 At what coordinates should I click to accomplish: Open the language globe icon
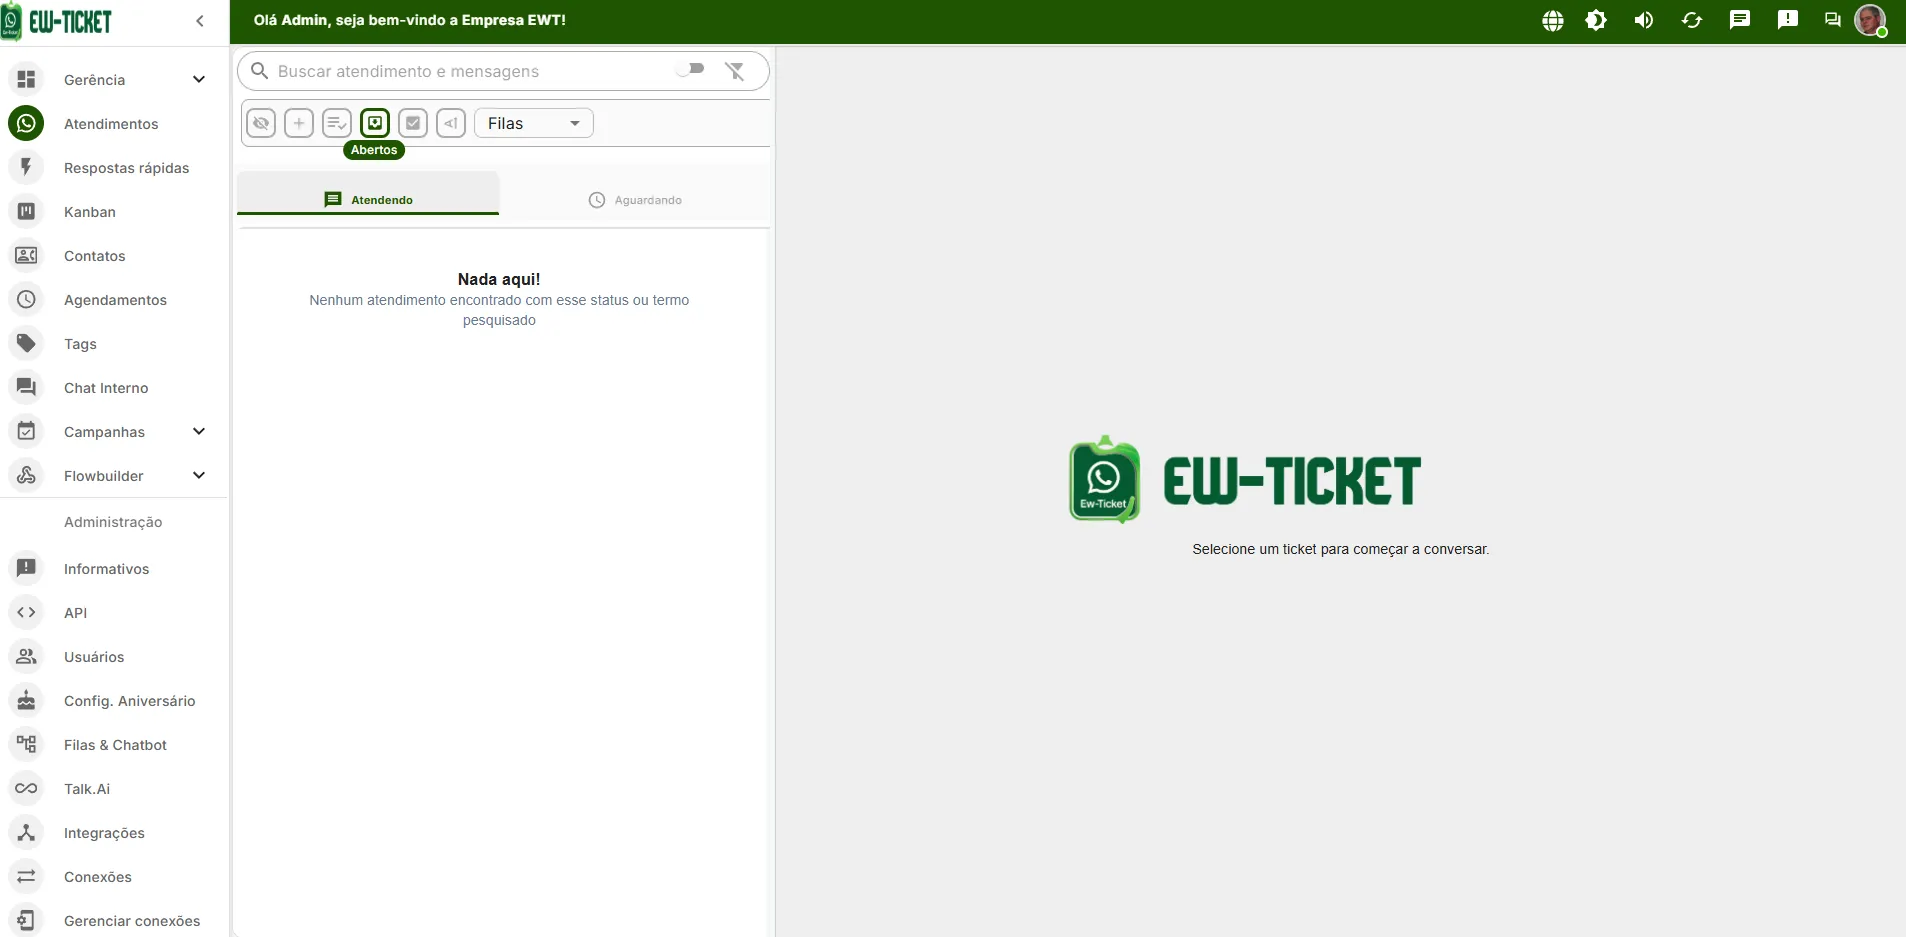[1552, 20]
